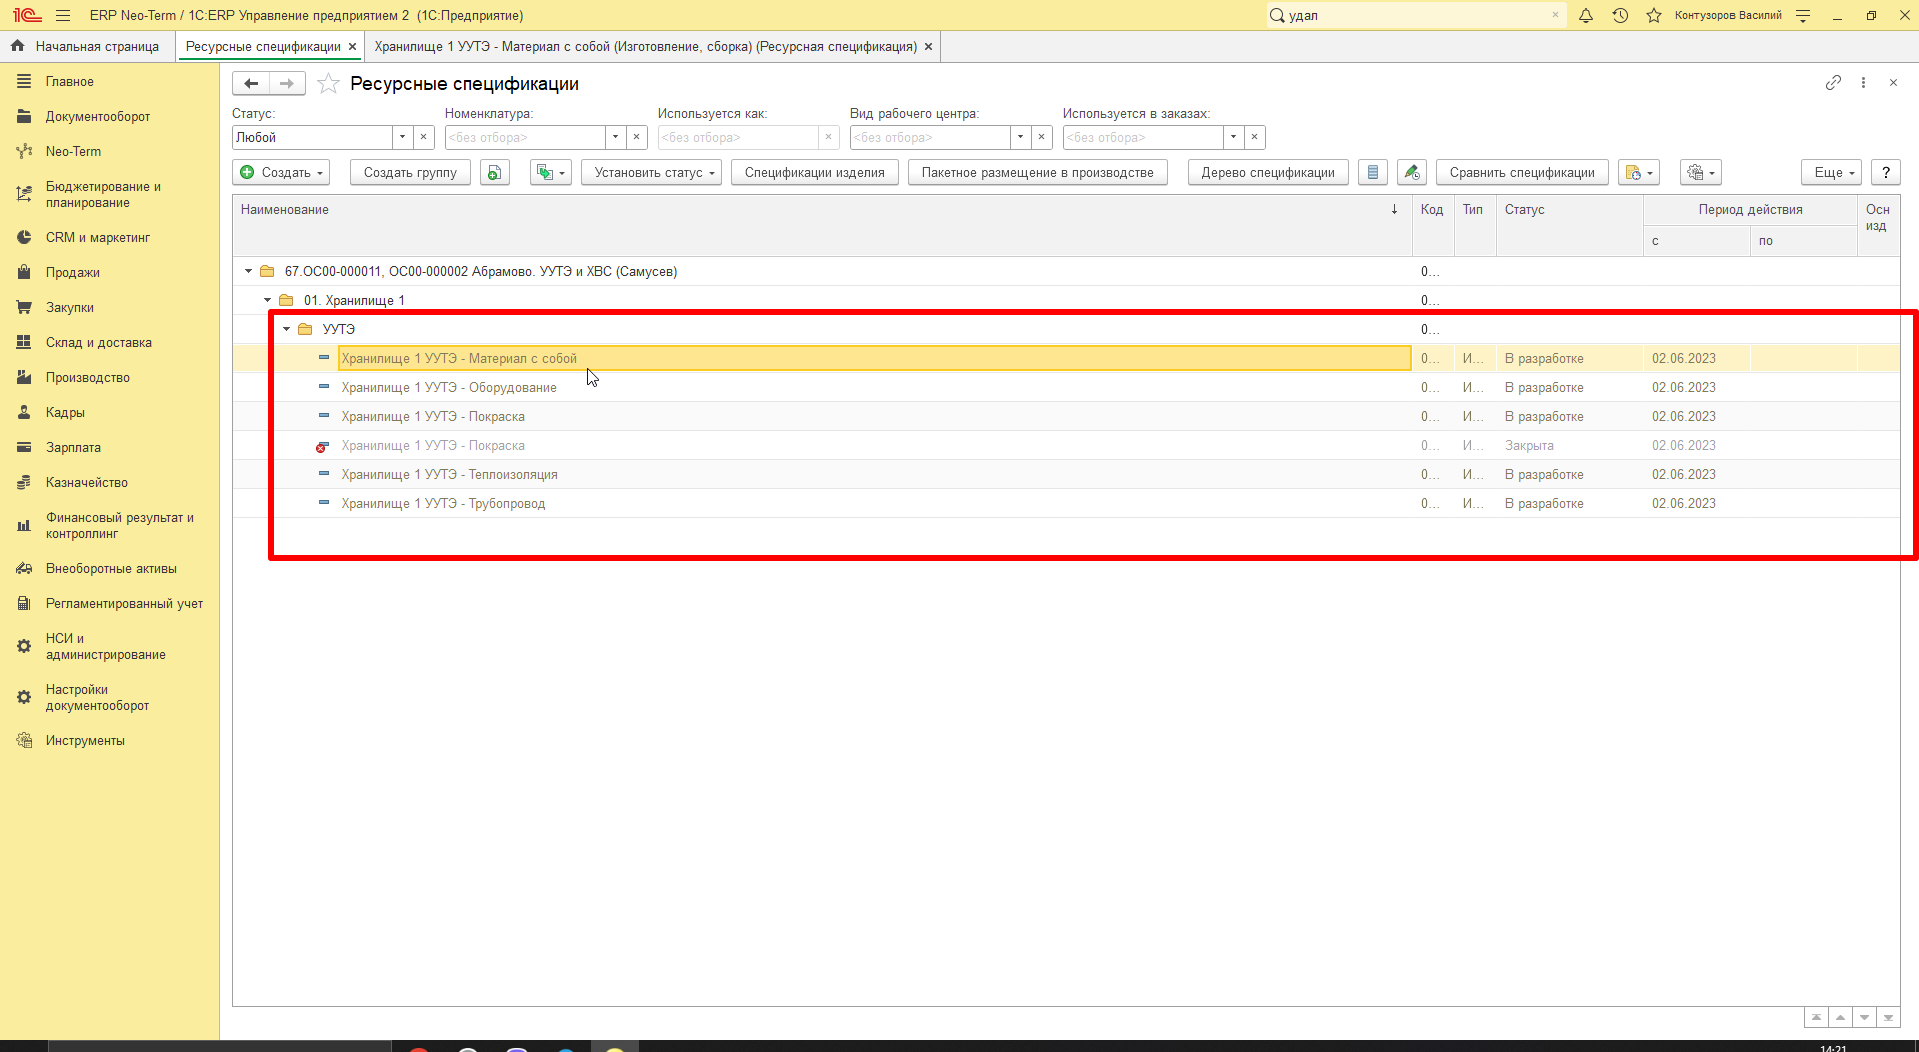Click the help question mark button
This screenshot has width=1919, height=1052.
[1886, 172]
